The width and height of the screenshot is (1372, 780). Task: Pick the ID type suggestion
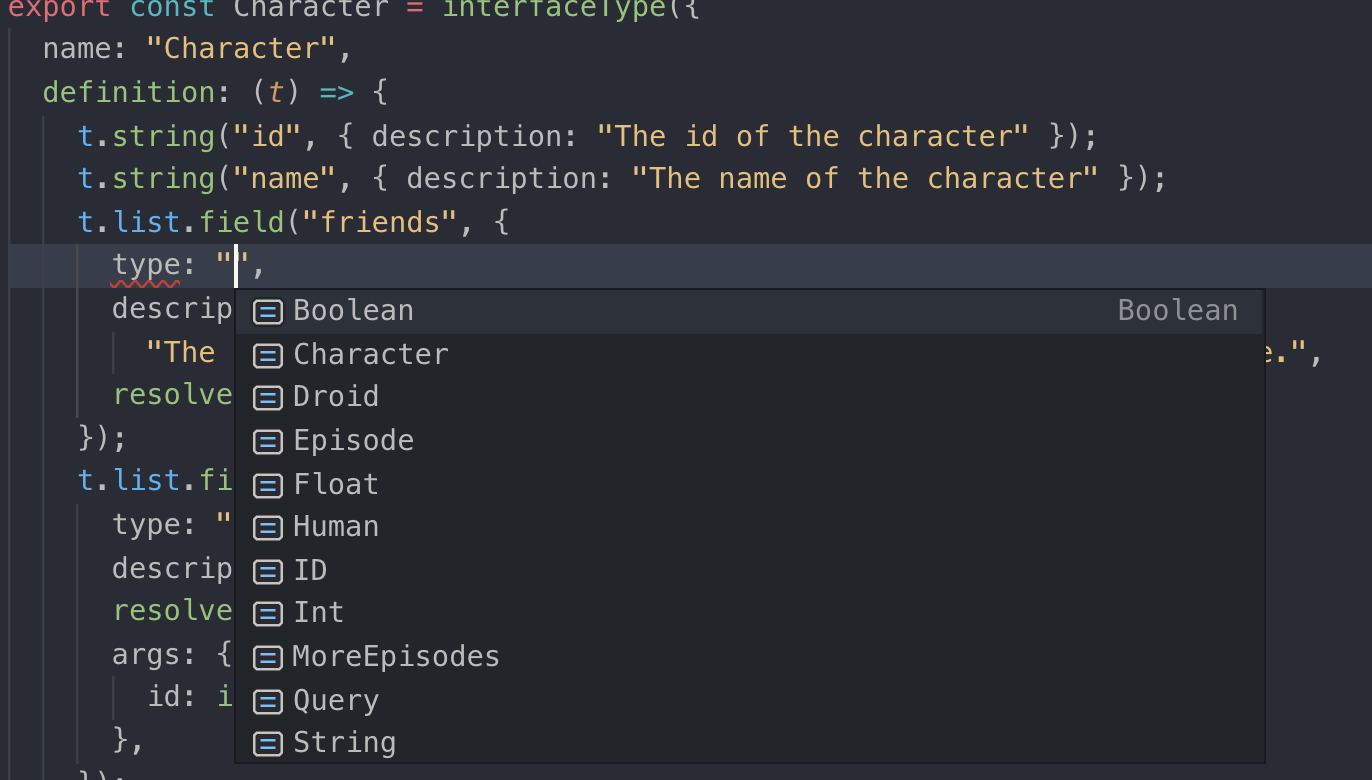[310, 571]
